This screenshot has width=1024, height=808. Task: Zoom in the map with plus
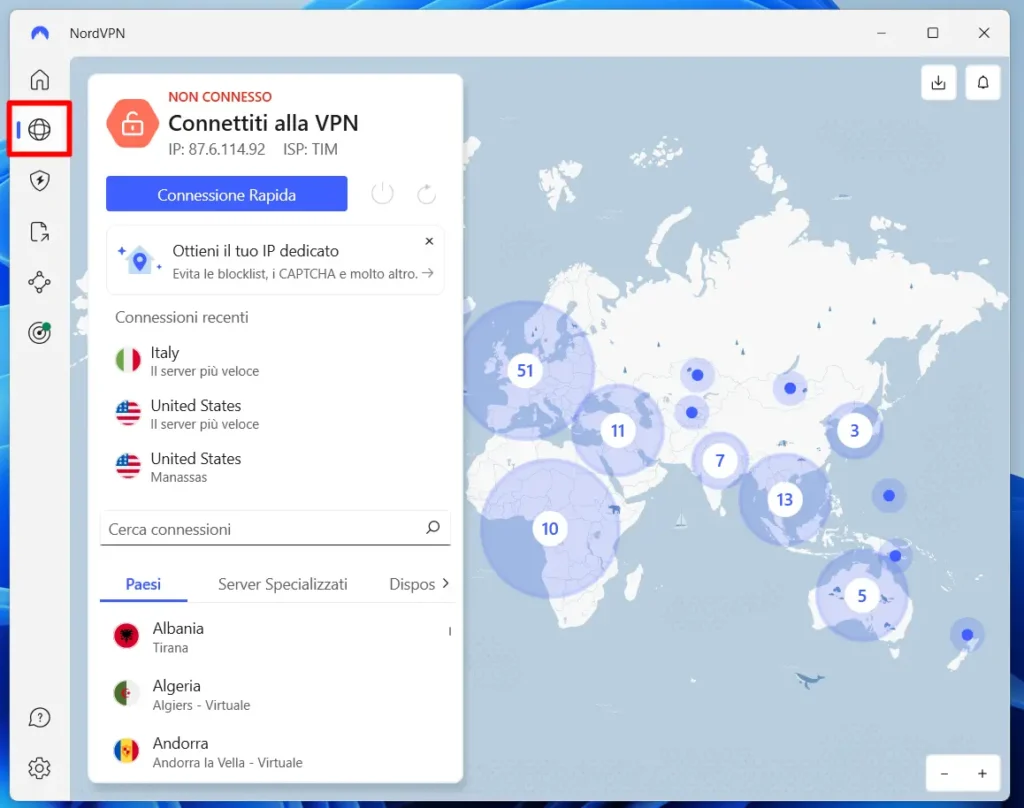click(982, 773)
